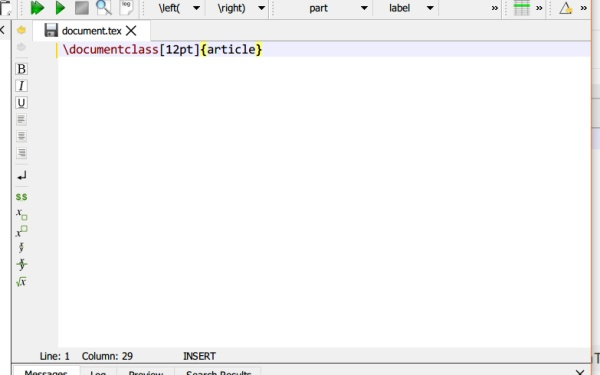600x375 pixels.
Task: Stop compilation with the gray square
Action: click(x=82, y=8)
